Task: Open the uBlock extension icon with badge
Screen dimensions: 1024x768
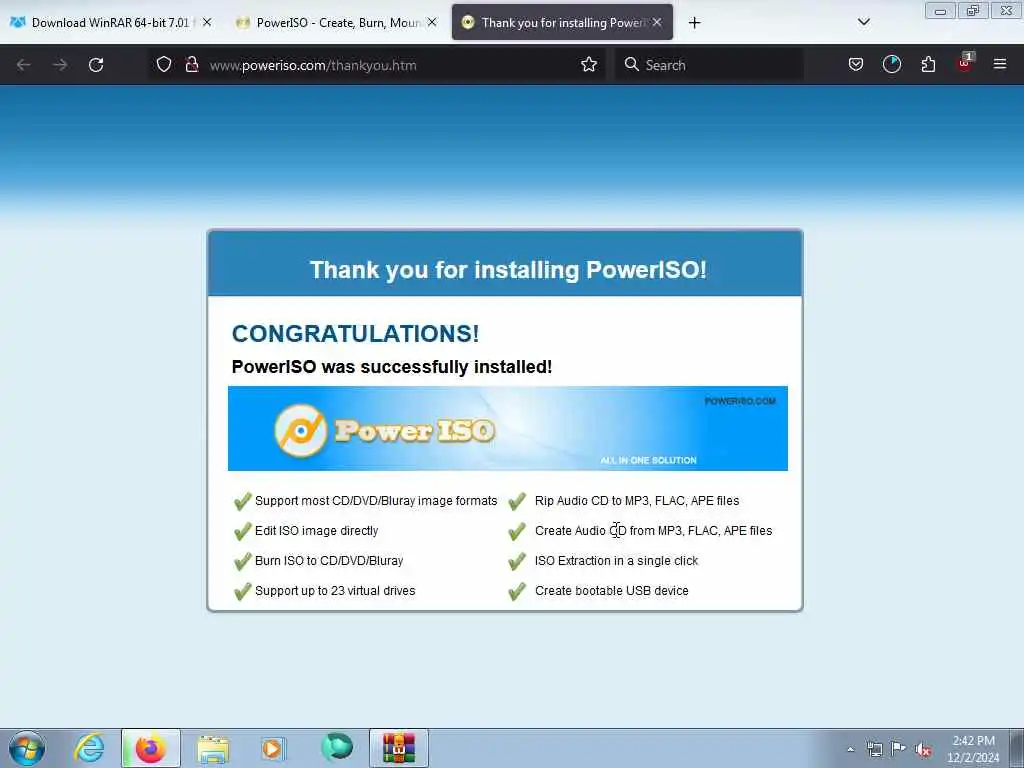Action: point(965,63)
